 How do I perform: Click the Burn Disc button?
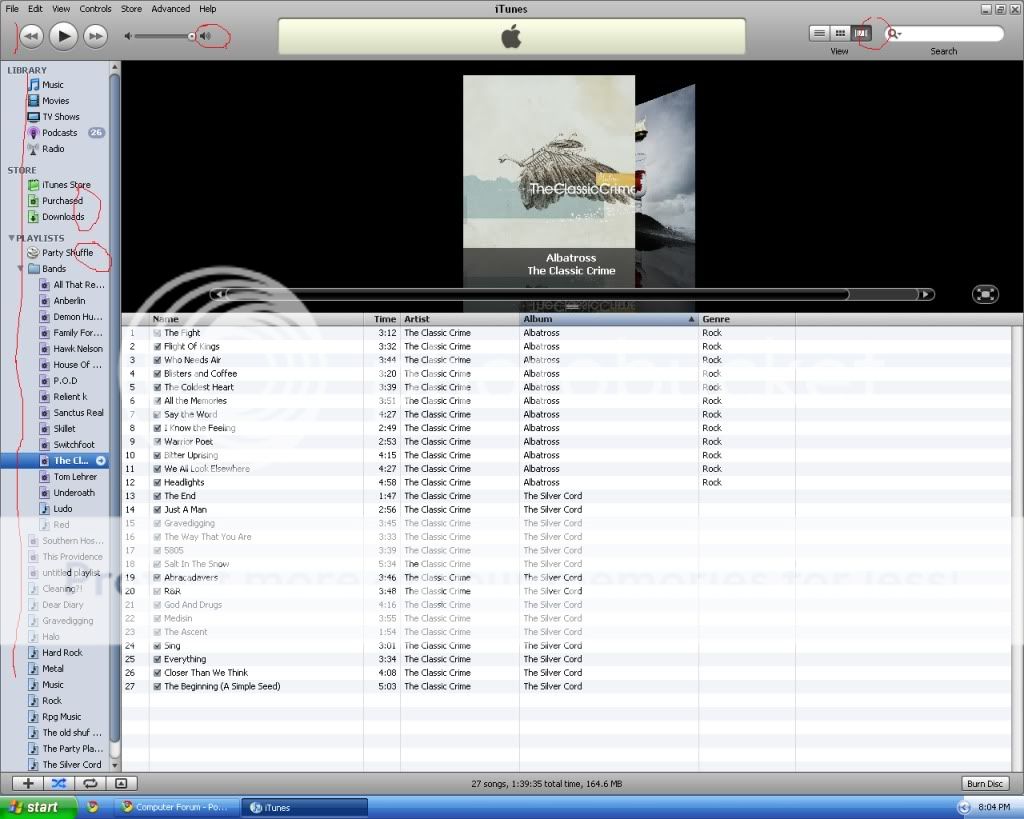click(984, 784)
